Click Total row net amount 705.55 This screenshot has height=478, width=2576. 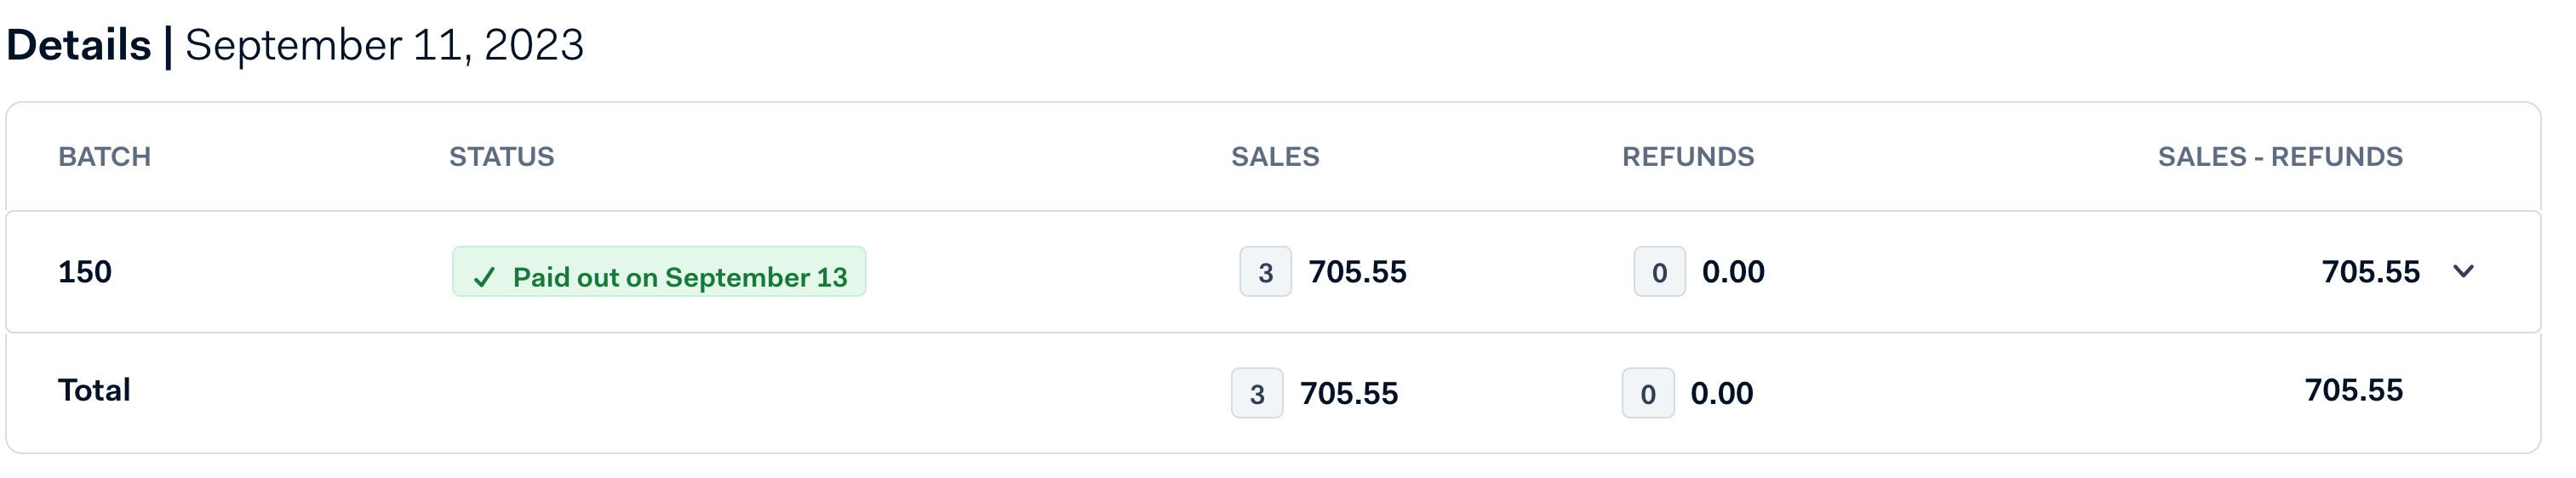(2354, 390)
